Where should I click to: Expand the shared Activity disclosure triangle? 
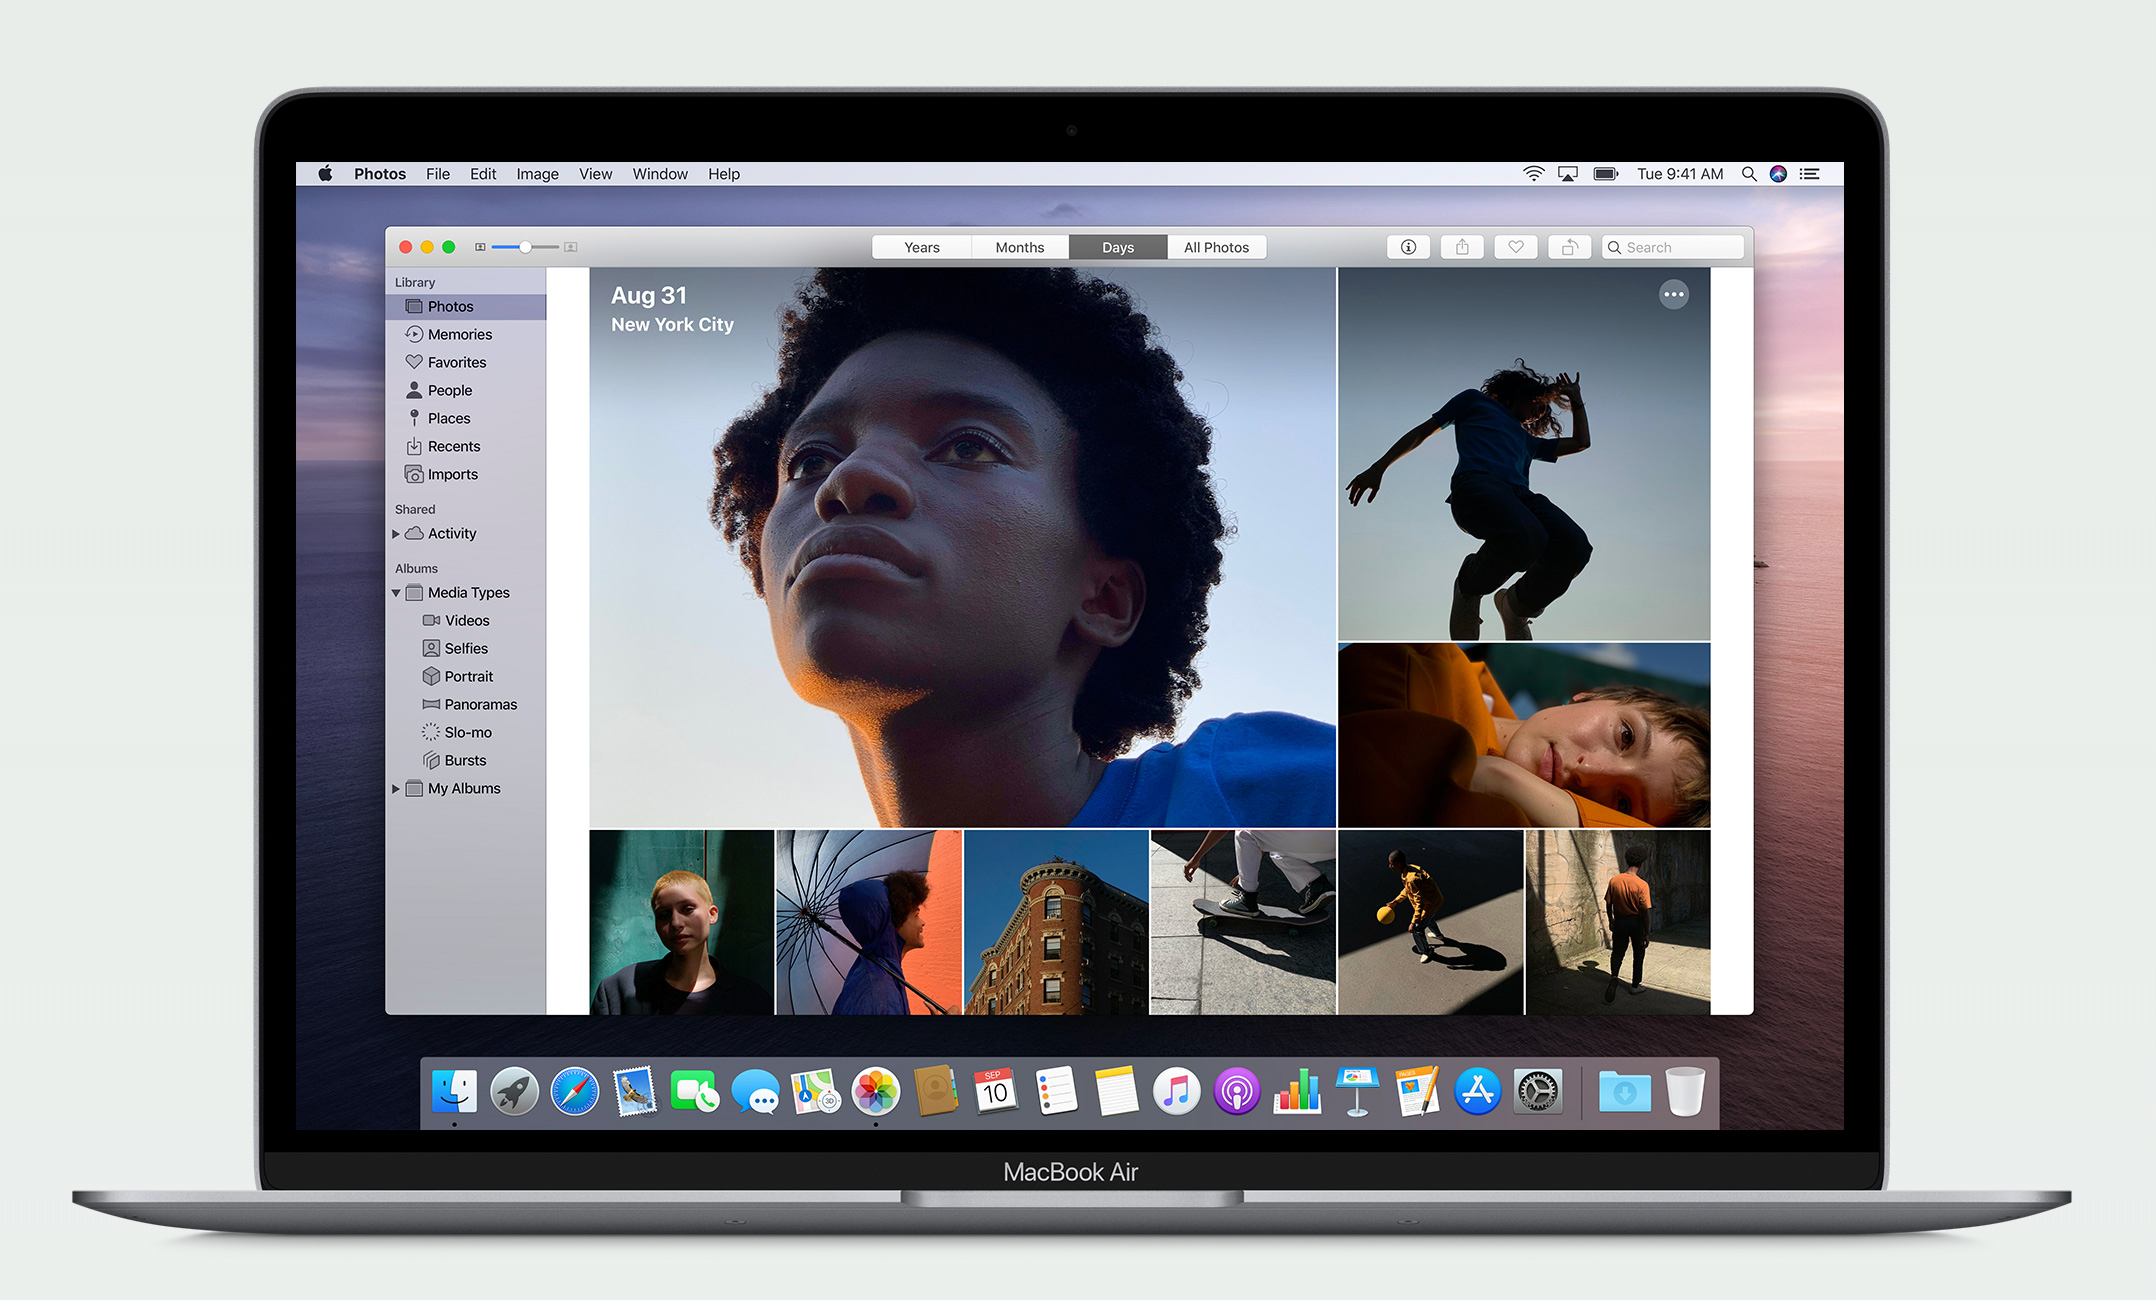coord(396,534)
